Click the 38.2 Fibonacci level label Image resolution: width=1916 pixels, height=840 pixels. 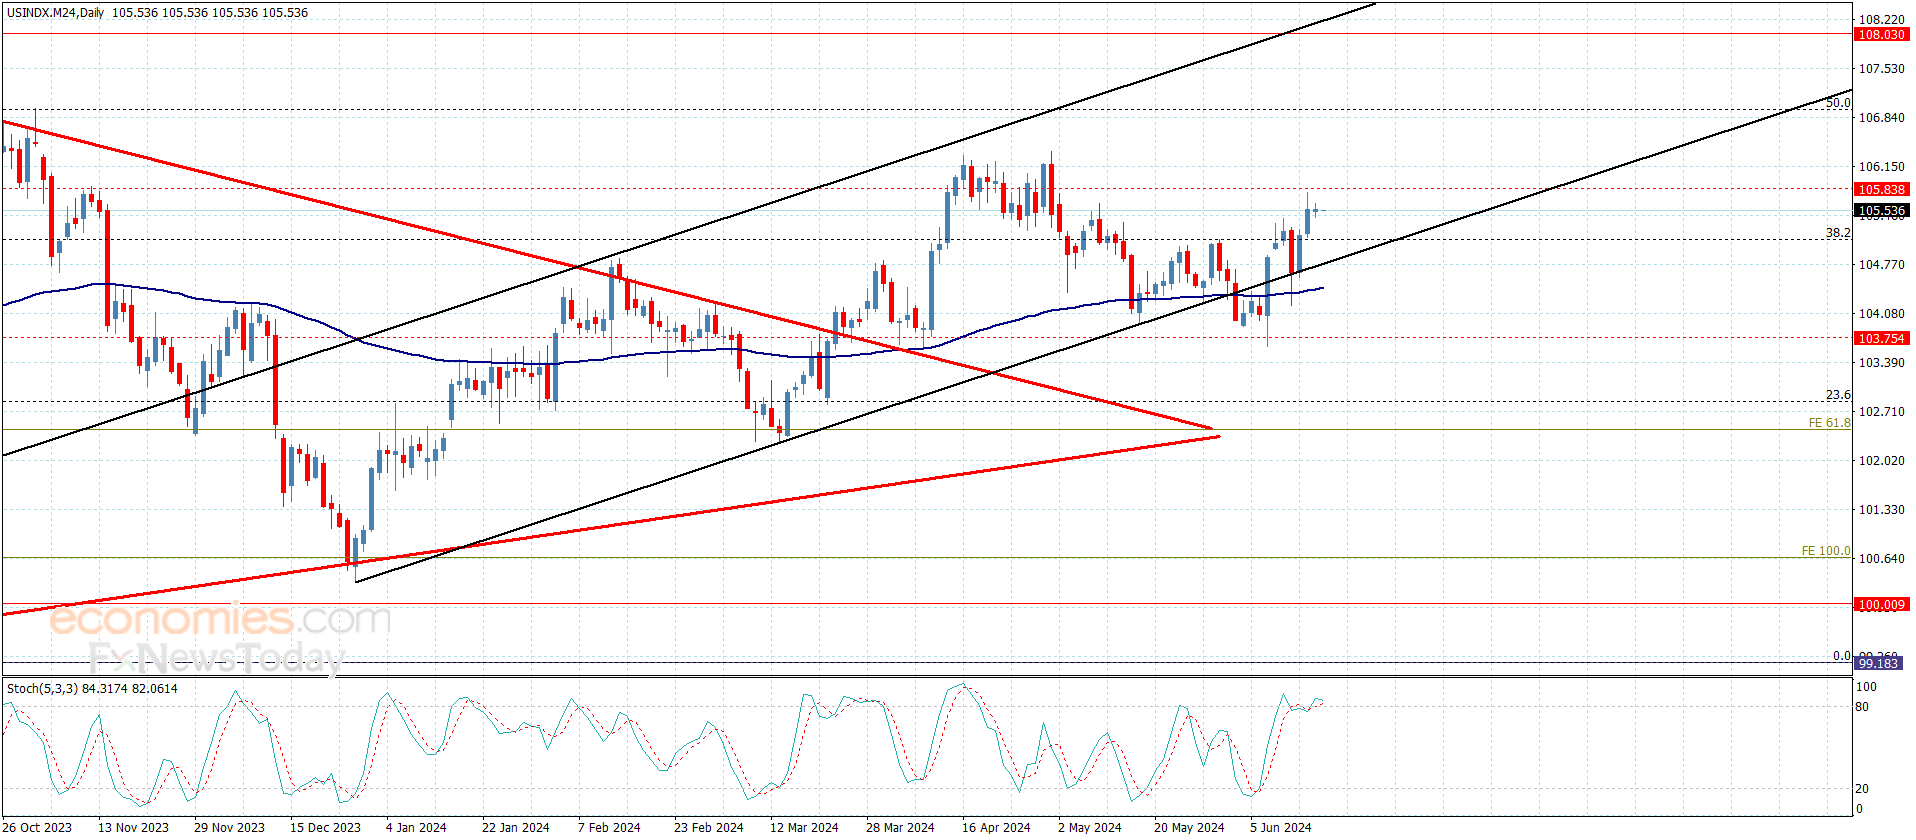pyautogui.click(x=1837, y=233)
